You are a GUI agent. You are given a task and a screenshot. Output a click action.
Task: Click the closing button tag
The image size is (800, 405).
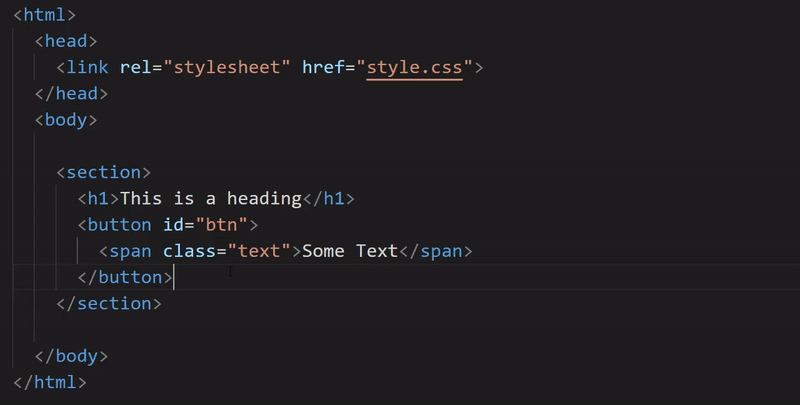pyautogui.click(x=125, y=277)
